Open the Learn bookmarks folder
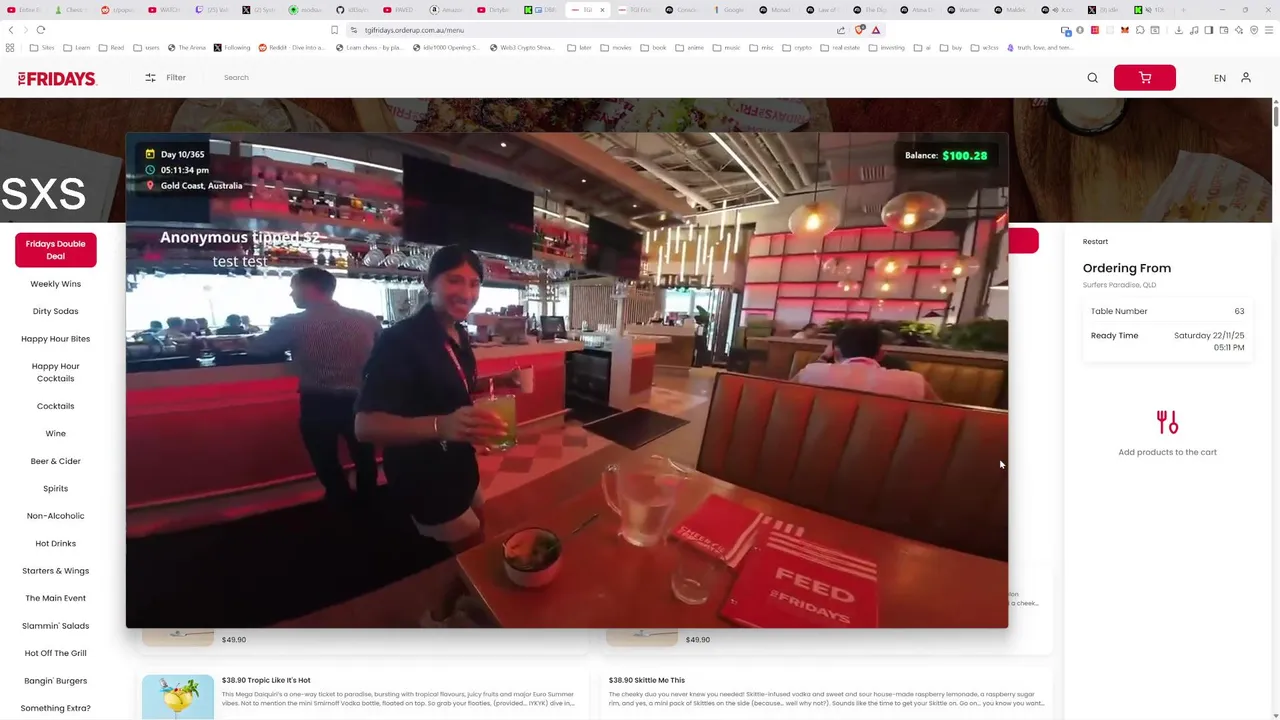 tap(76, 47)
